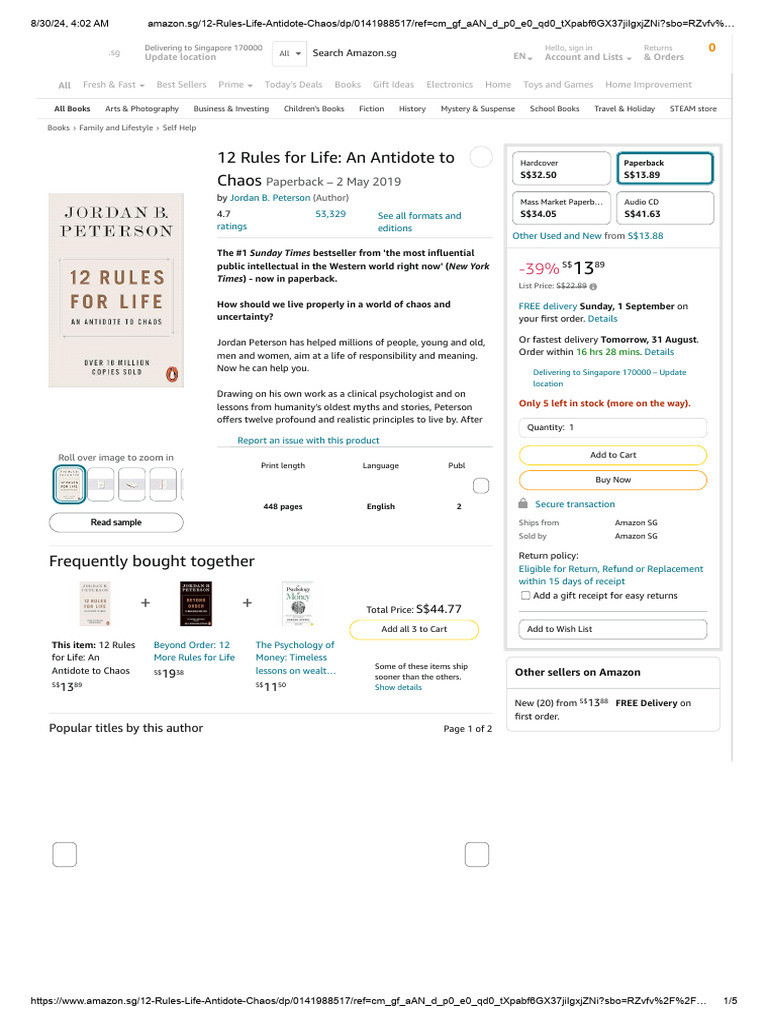
Task: Open the Jordan B. Peterson author link
Action: coord(270,198)
